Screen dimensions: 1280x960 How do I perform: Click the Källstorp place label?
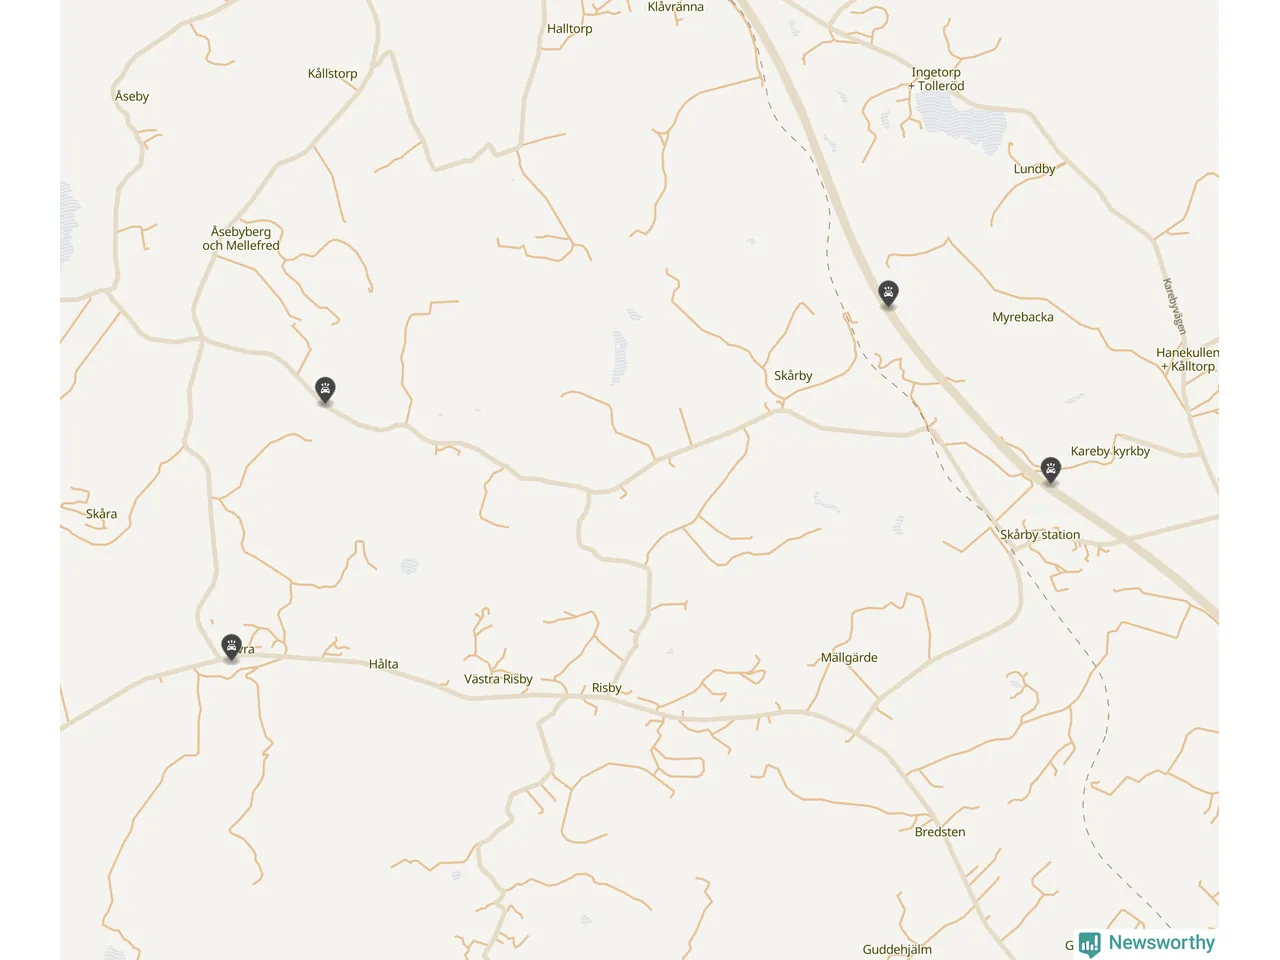pyautogui.click(x=332, y=74)
